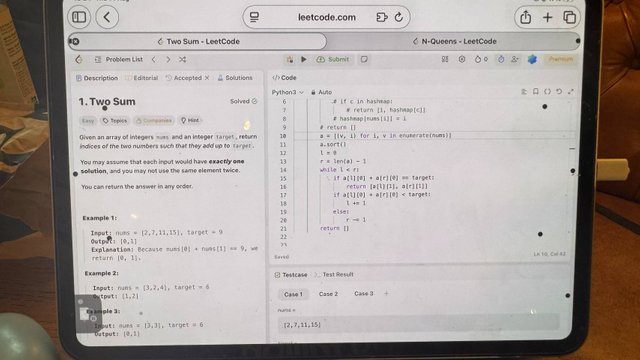Viewport: 640px width, 360px height.
Task: Tap the leetcode.com address field
Action: [327, 17]
